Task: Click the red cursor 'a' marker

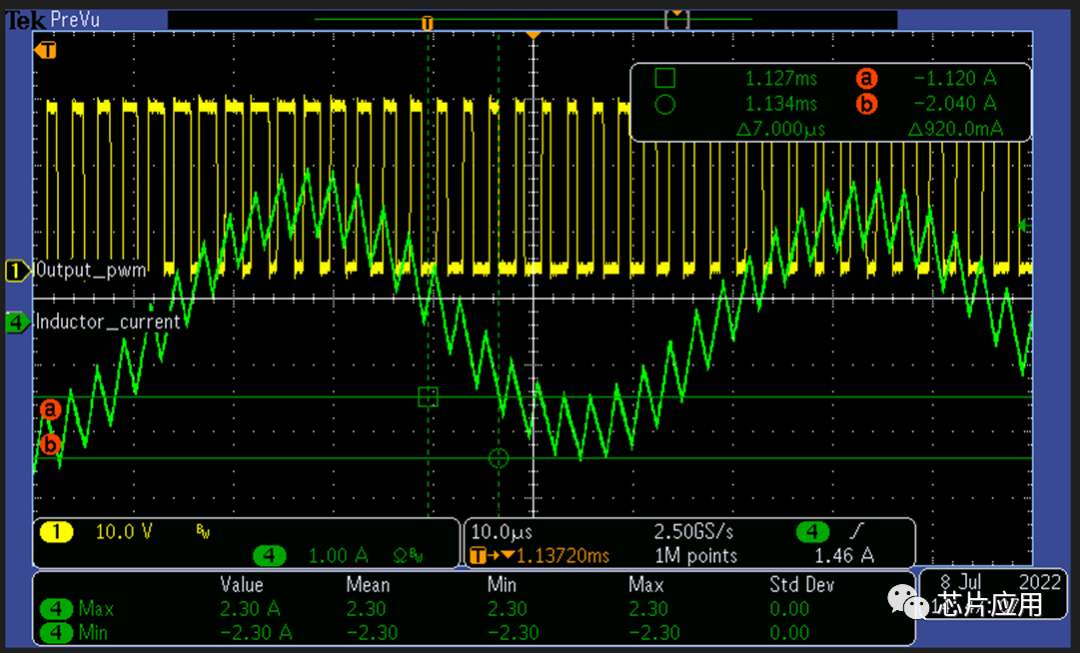Action: click(50, 409)
